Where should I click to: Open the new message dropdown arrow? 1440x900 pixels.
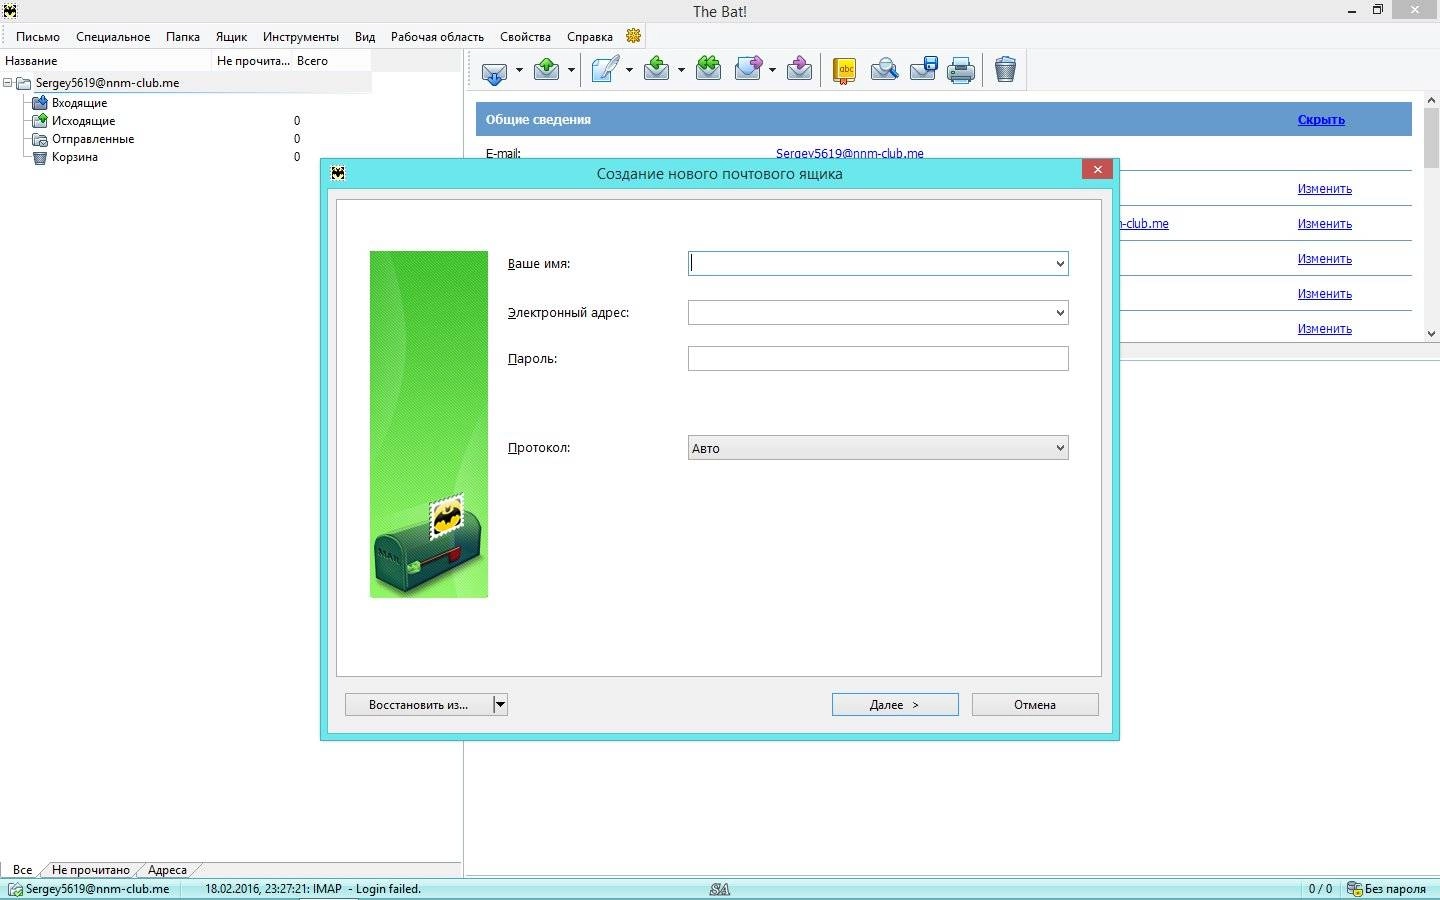629,70
